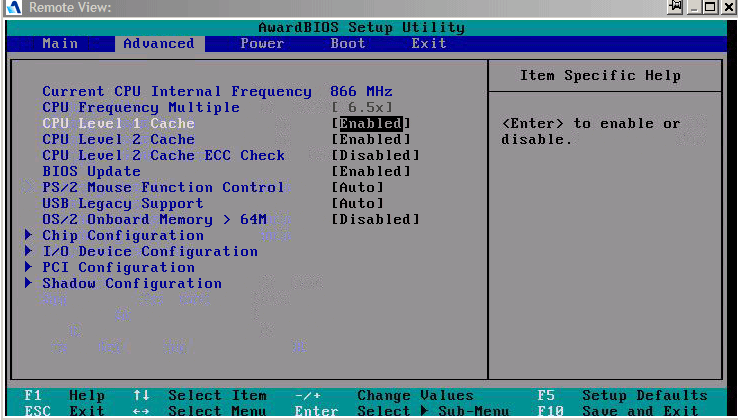
Task: Click the 866 MHz frequency value
Action: tap(361, 91)
